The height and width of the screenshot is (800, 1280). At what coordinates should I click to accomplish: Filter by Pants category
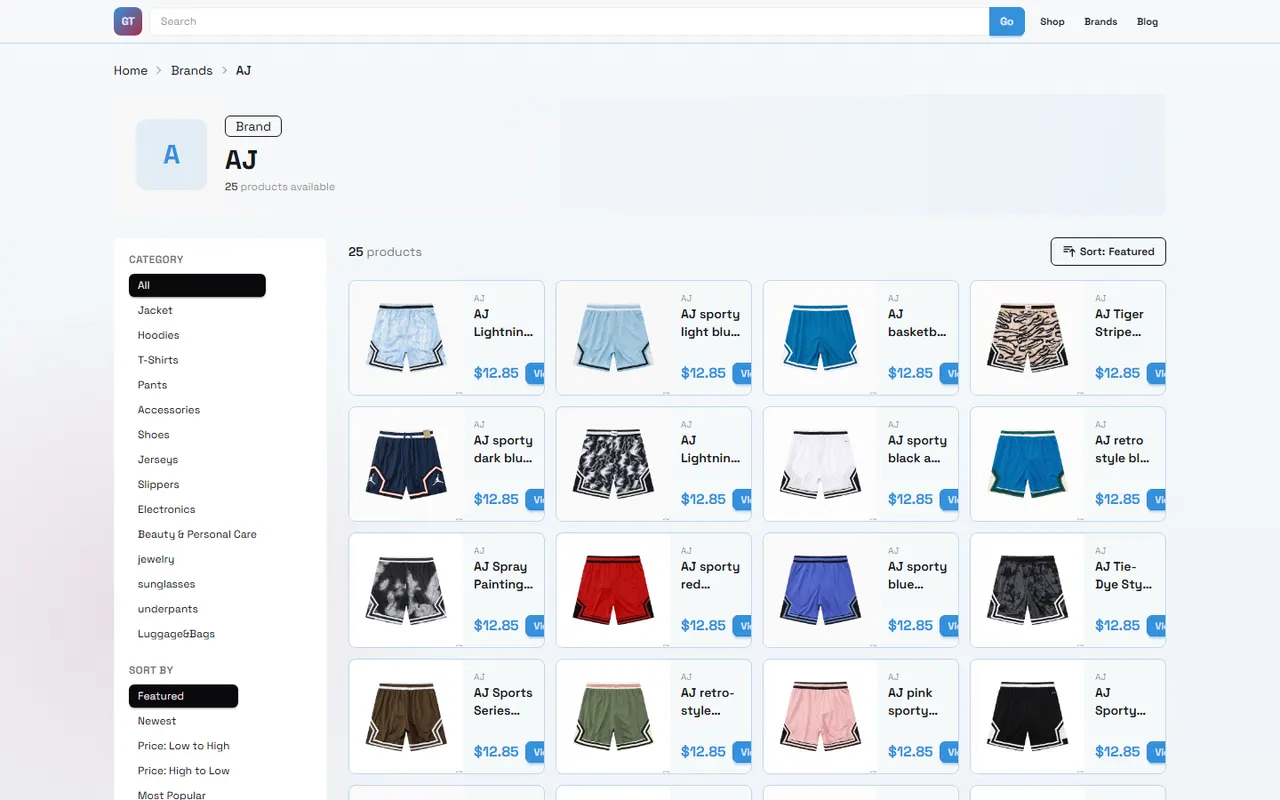pyautogui.click(x=152, y=385)
